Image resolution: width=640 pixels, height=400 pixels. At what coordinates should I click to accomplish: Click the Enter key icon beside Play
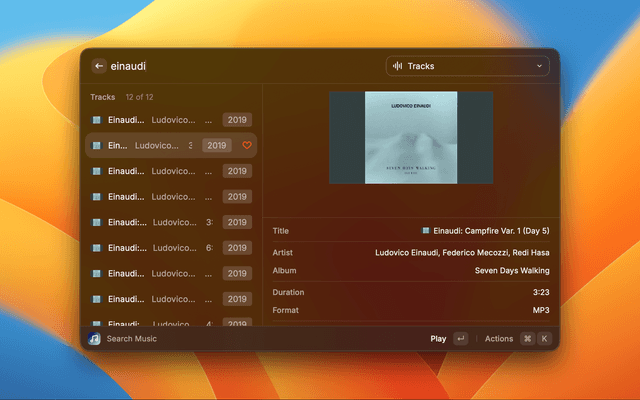(x=460, y=338)
